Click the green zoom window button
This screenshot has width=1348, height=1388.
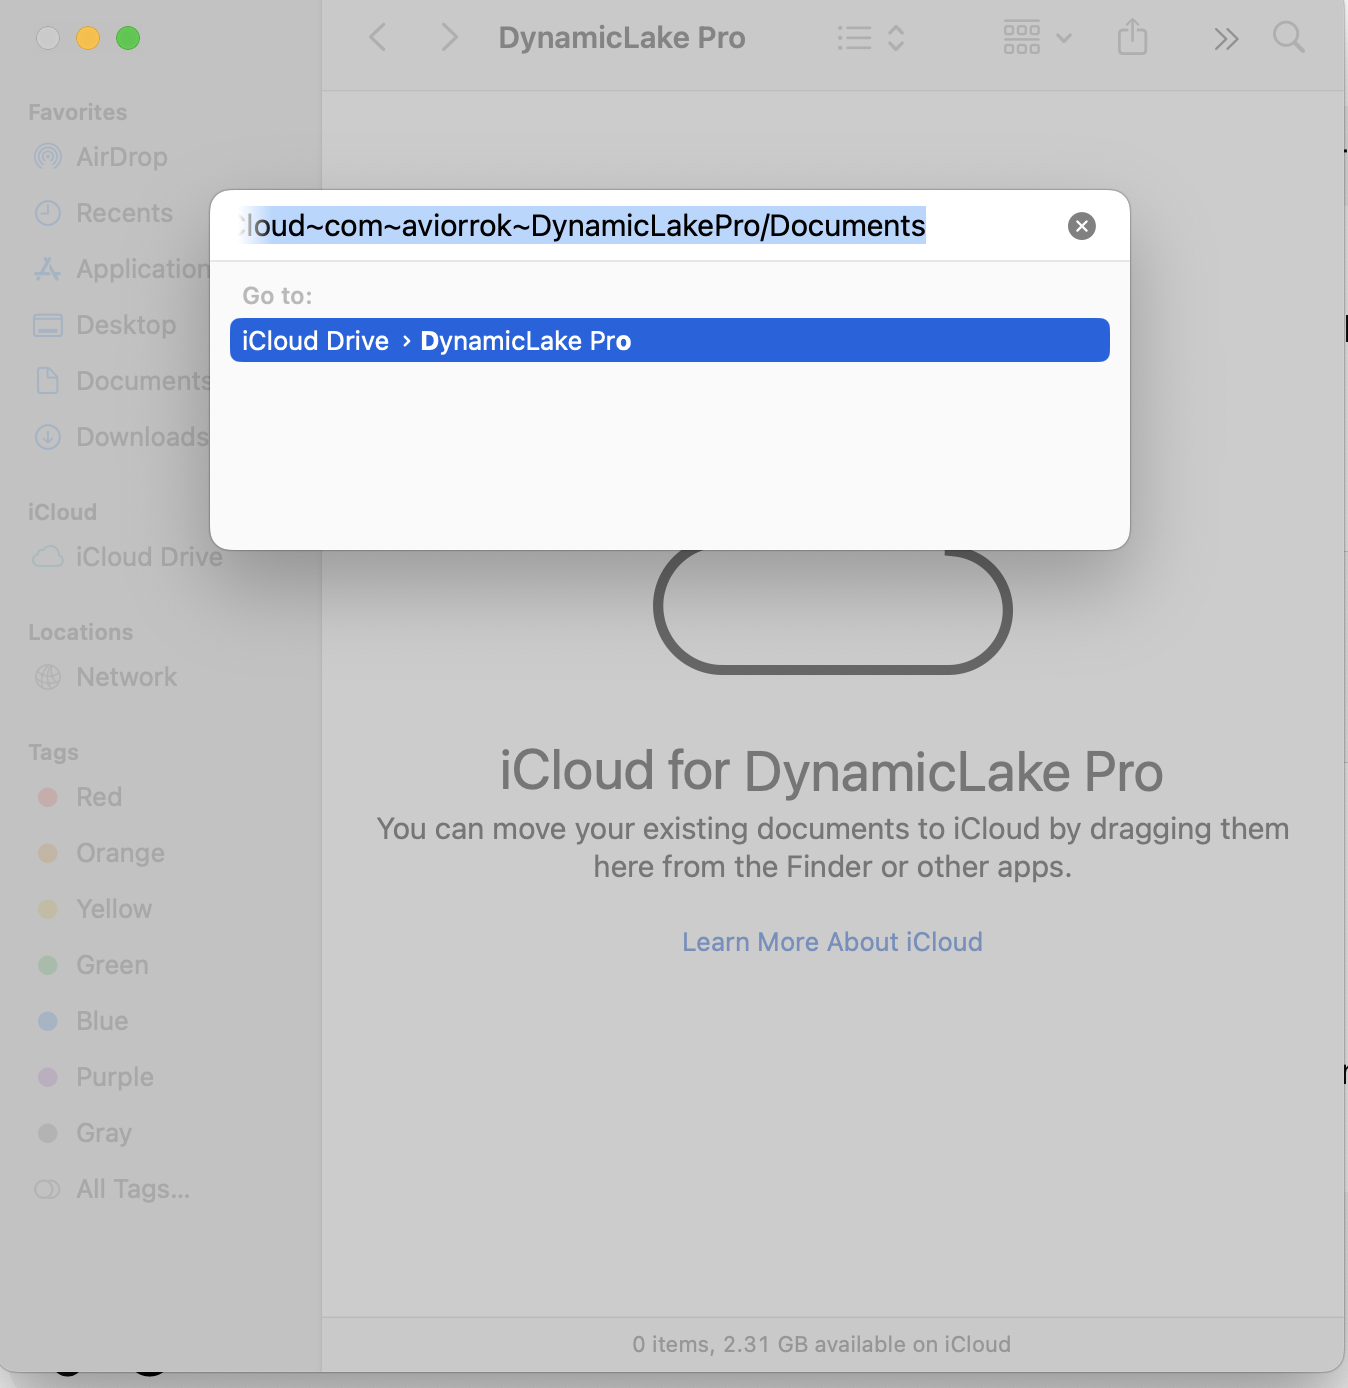pos(128,38)
